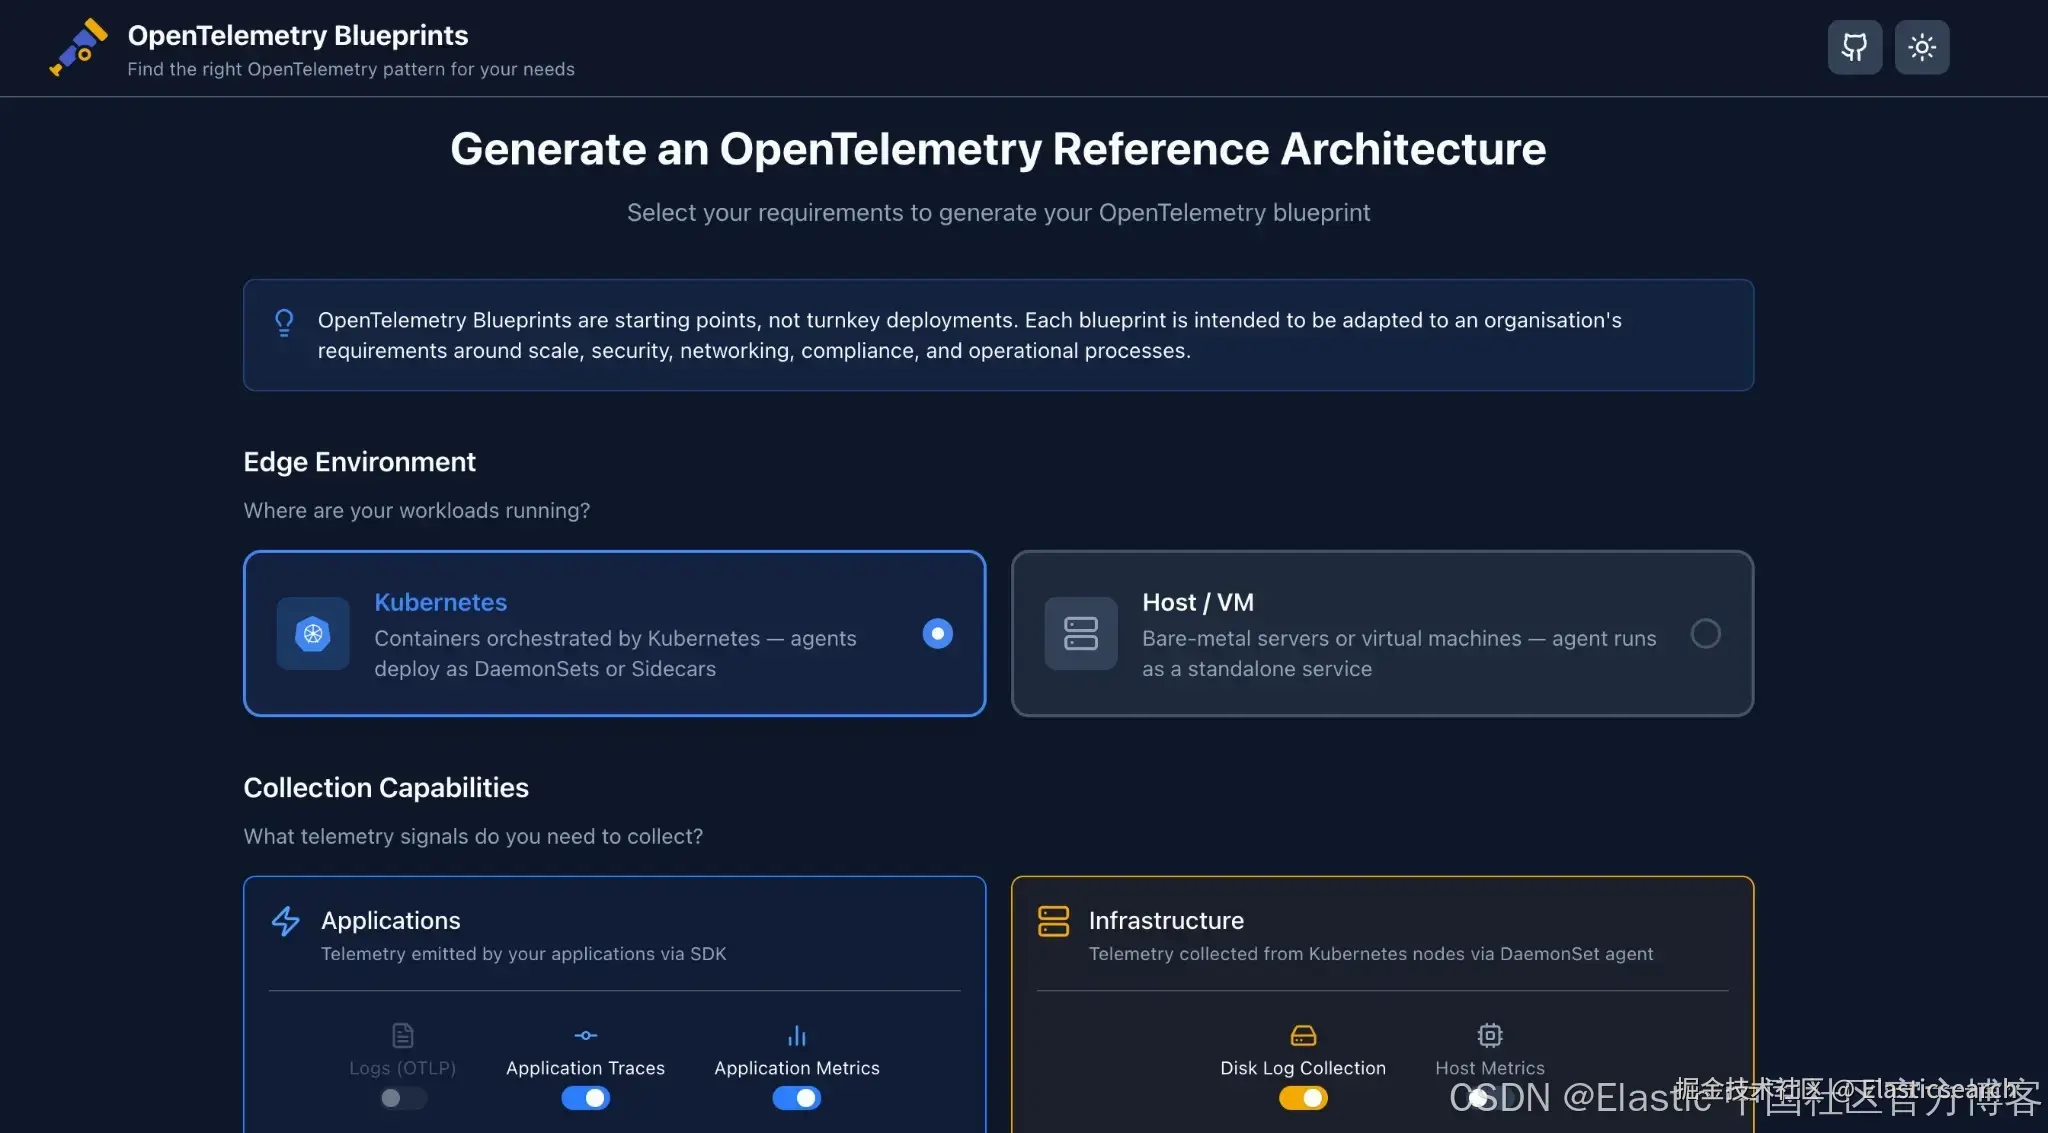Screen dimensions: 2048x1133
Task: Disable the Application Traces toggle
Action: [585, 1098]
